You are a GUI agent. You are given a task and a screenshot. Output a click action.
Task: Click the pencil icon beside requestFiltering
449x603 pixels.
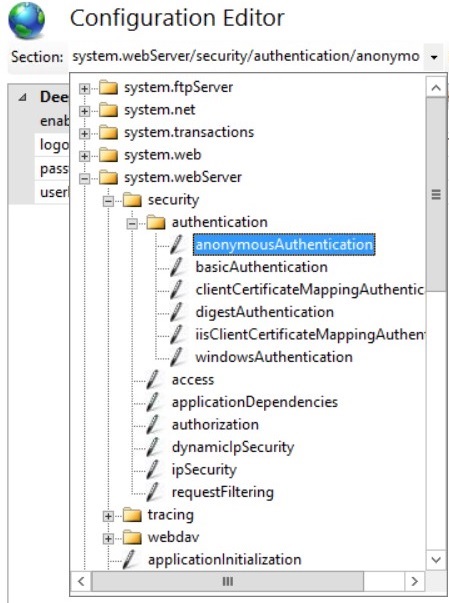click(x=153, y=492)
